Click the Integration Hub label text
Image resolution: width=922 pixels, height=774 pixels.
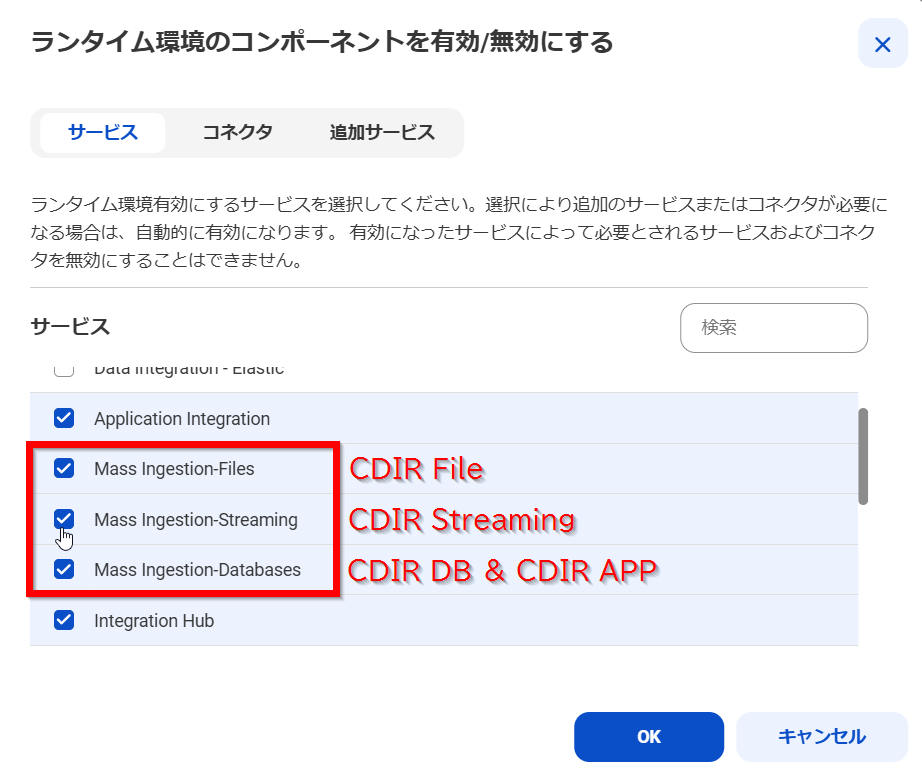(x=154, y=620)
